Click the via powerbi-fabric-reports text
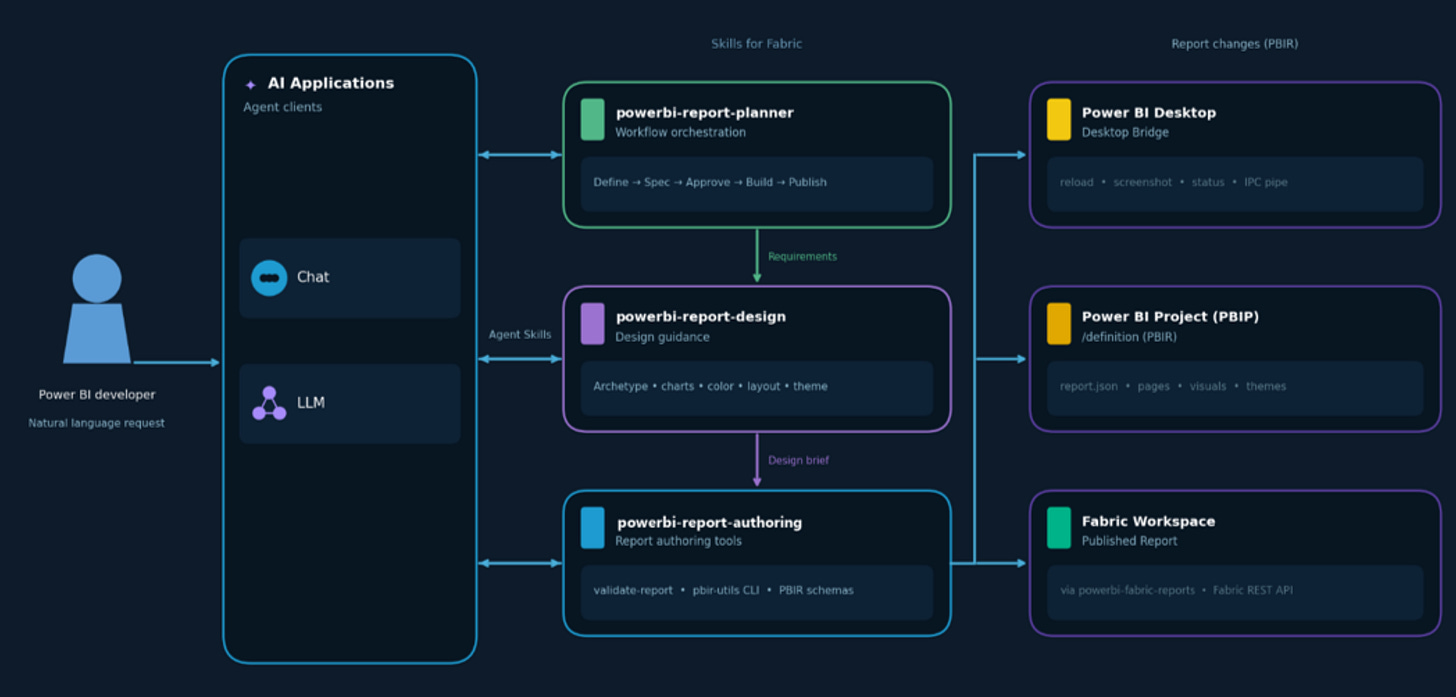 point(1128,591)
